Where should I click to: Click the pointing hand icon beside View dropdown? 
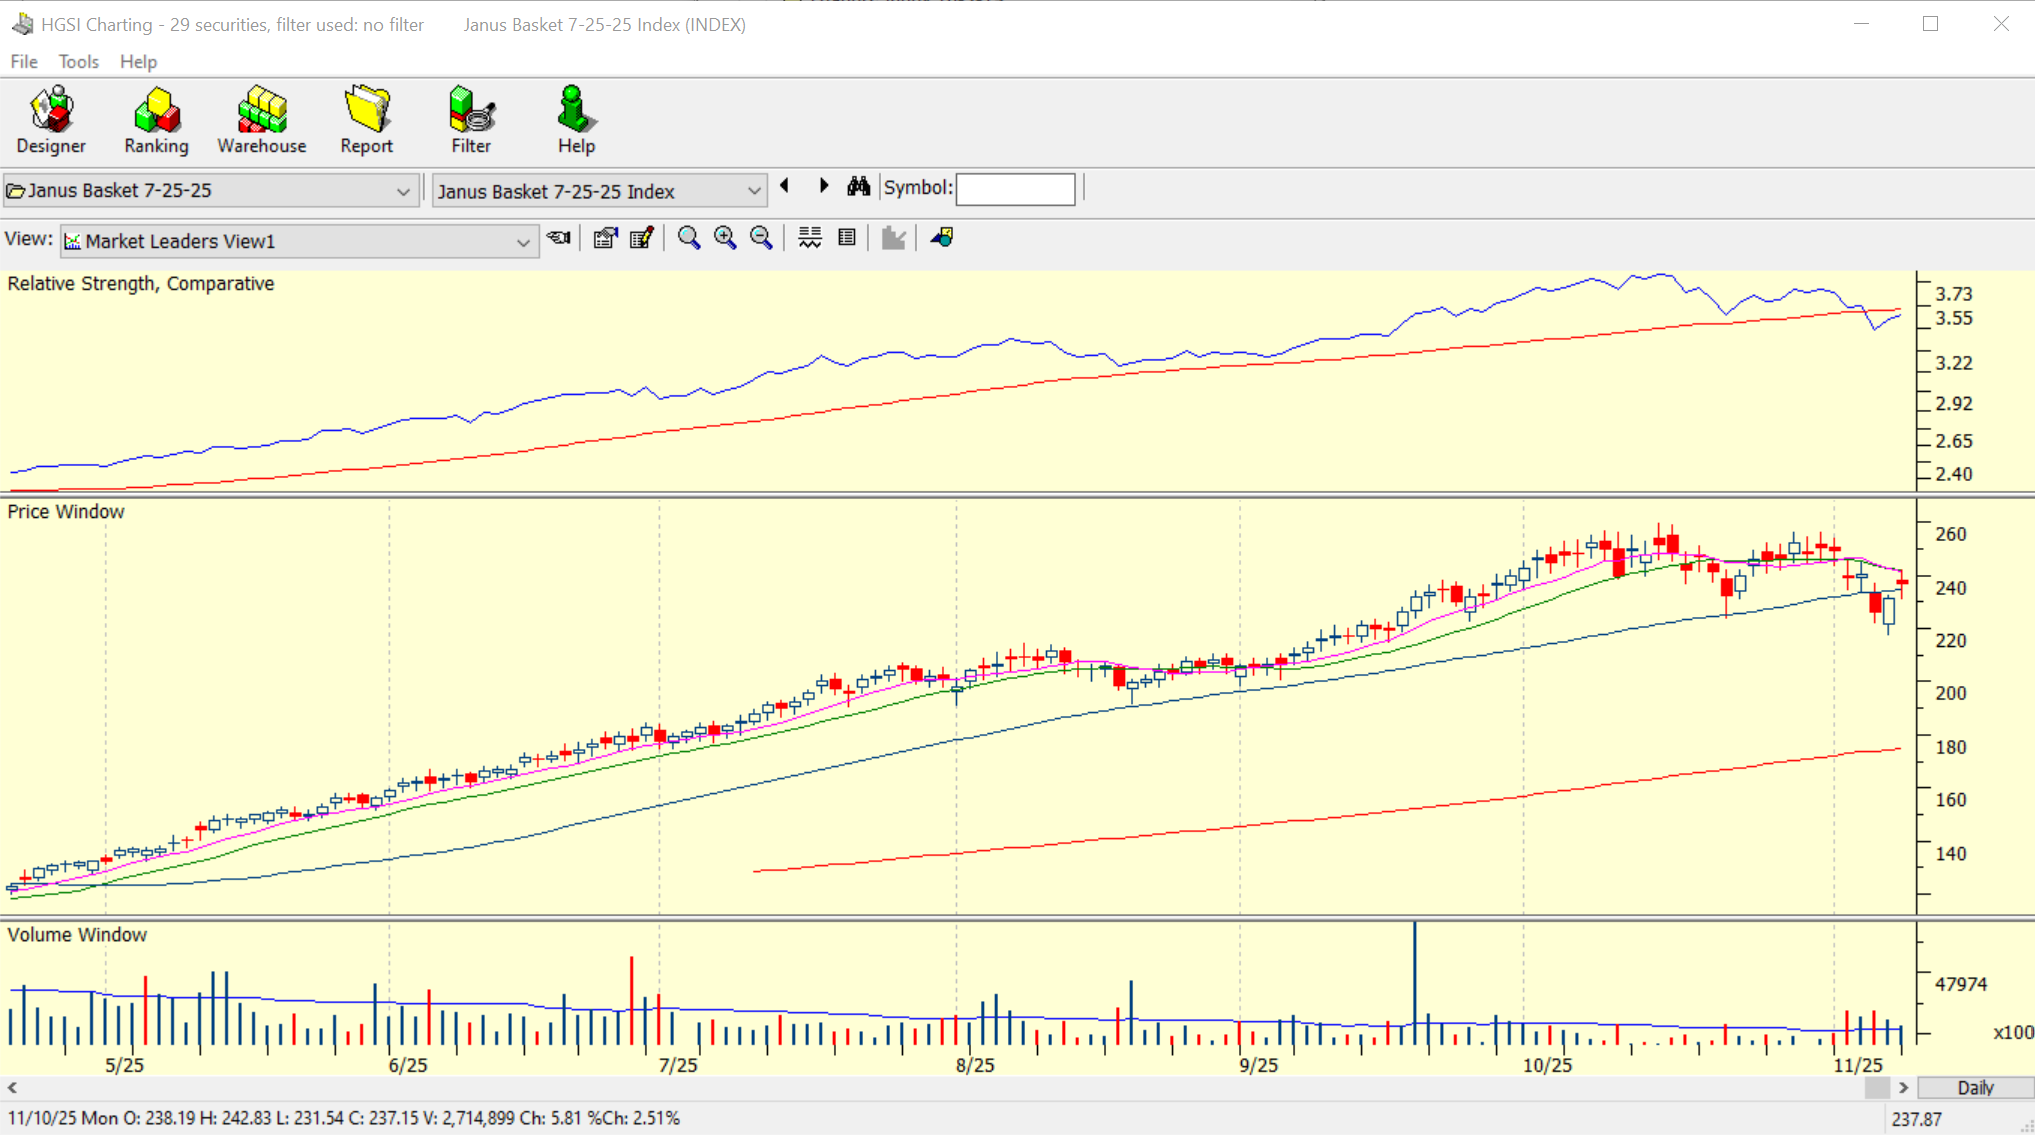pyautogui.click(x=559, y=238)
